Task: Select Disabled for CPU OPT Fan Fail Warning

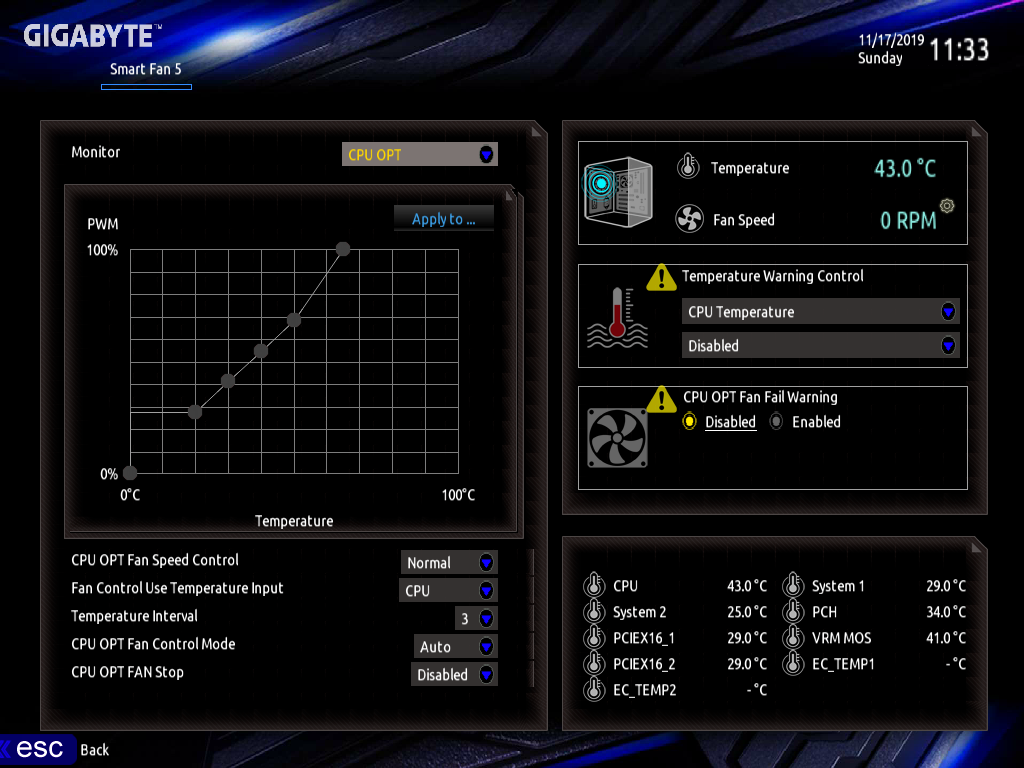Action: [719, 422]
